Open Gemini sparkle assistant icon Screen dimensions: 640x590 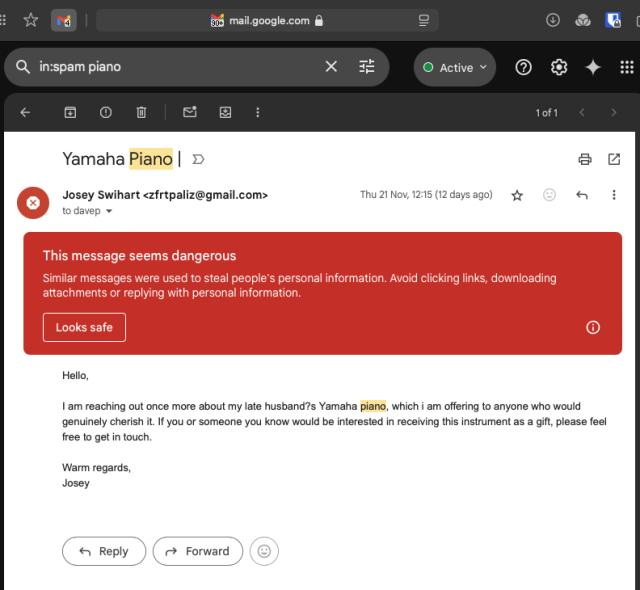(593, 67)
